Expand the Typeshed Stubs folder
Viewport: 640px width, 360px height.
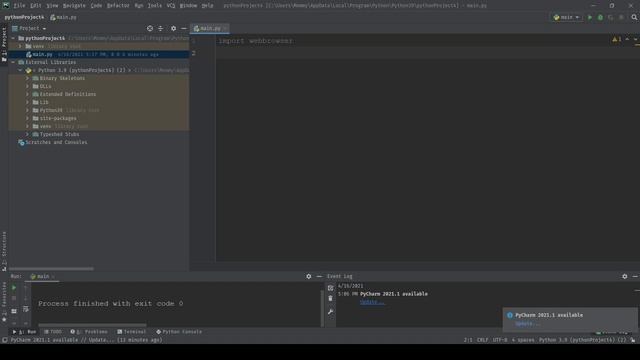(x=27, y=134)
